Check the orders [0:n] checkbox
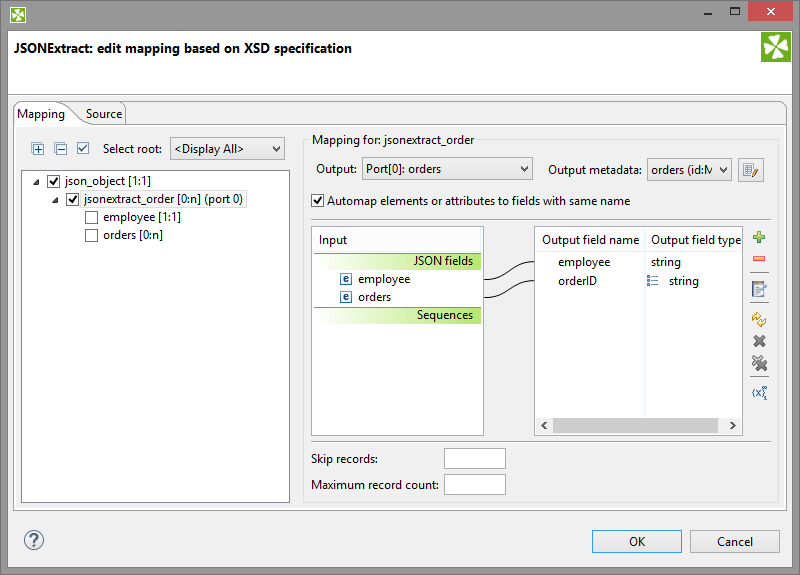 [92, 235]
